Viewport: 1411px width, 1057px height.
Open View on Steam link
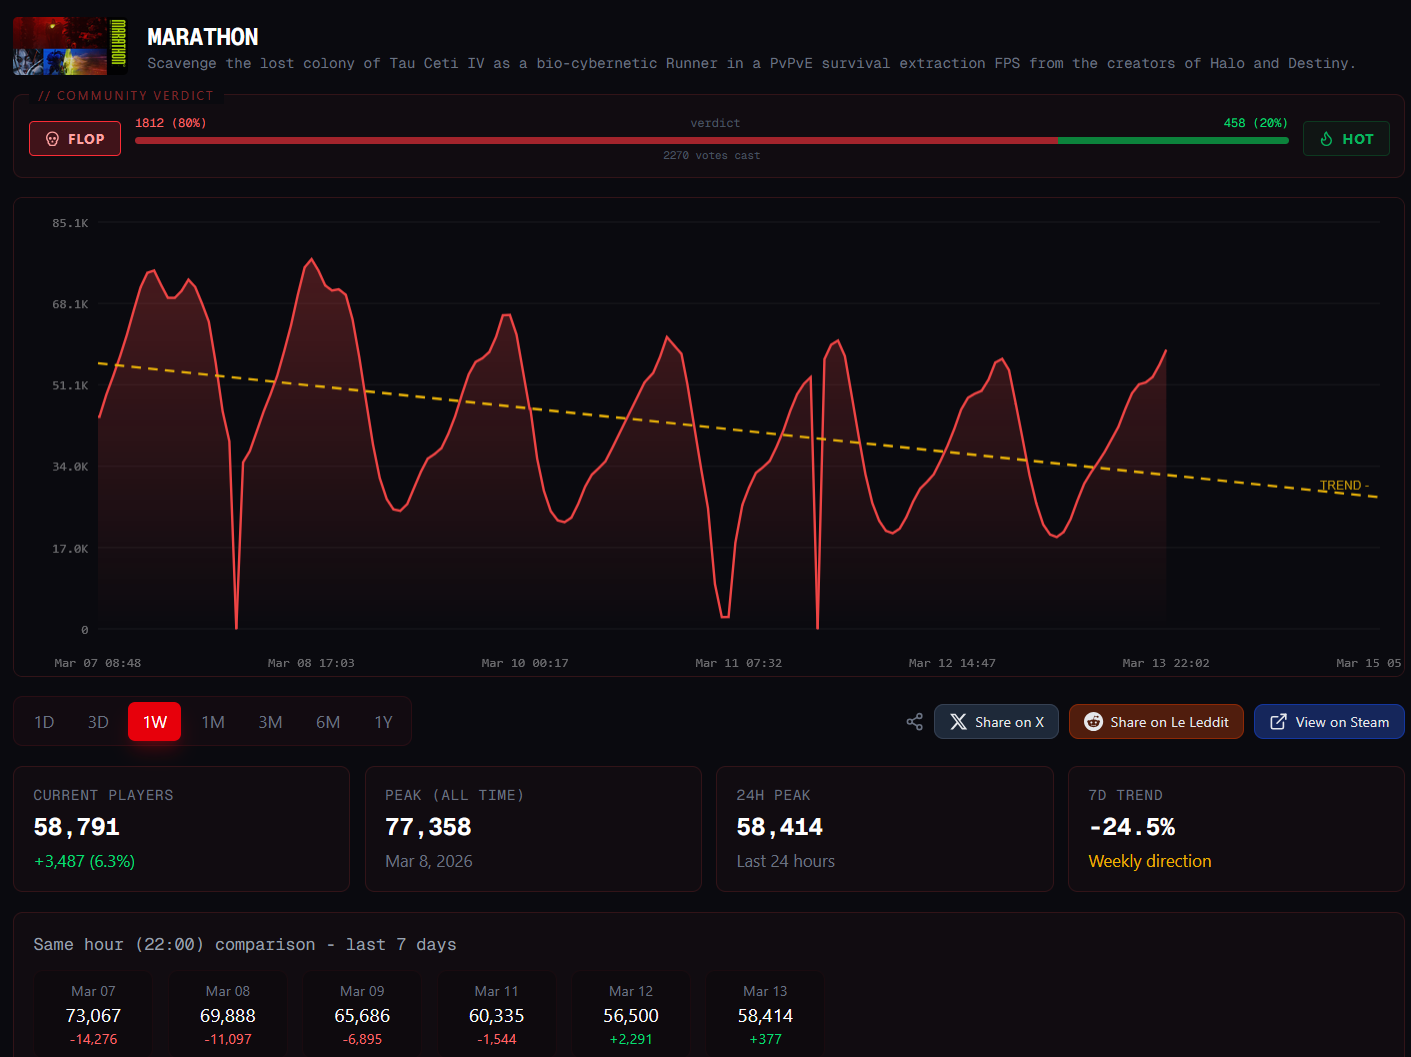pyautogui.click(x=1329, y=722)
